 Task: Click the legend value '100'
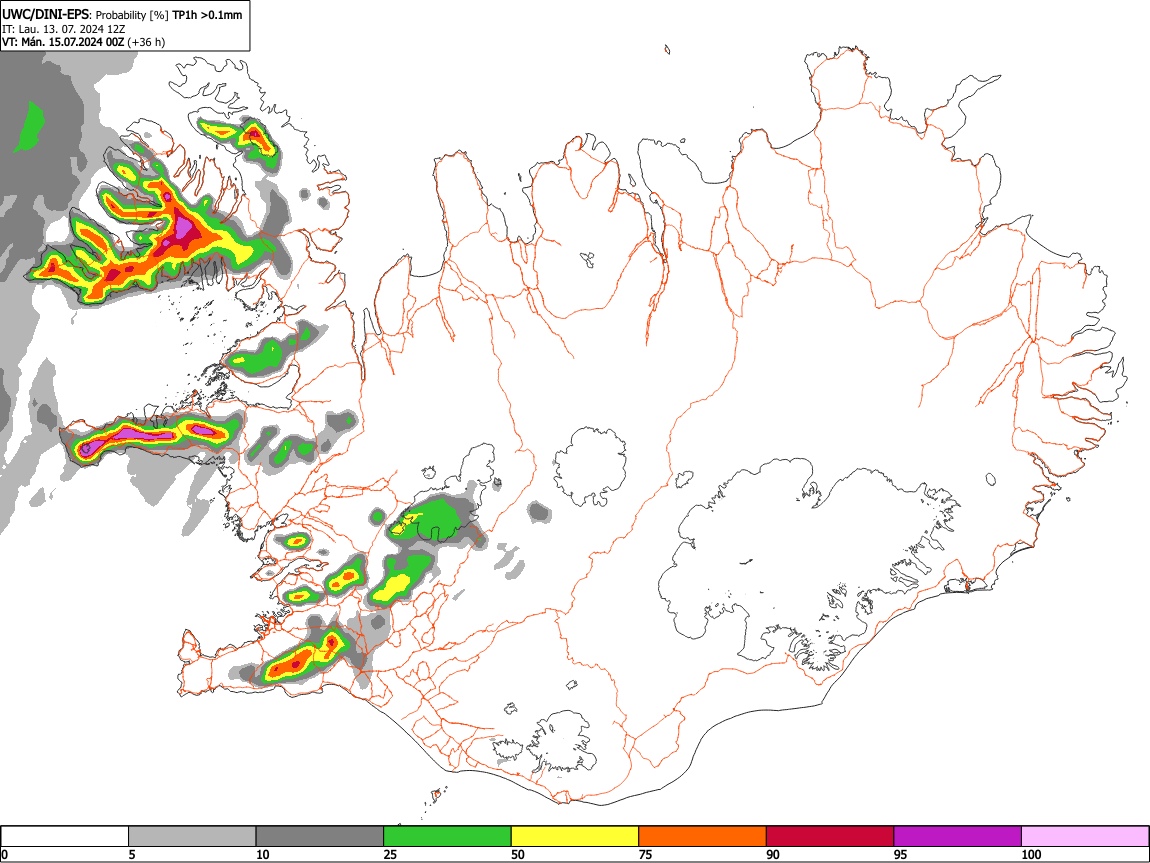pyautogui.click(x=1031, y=854)
